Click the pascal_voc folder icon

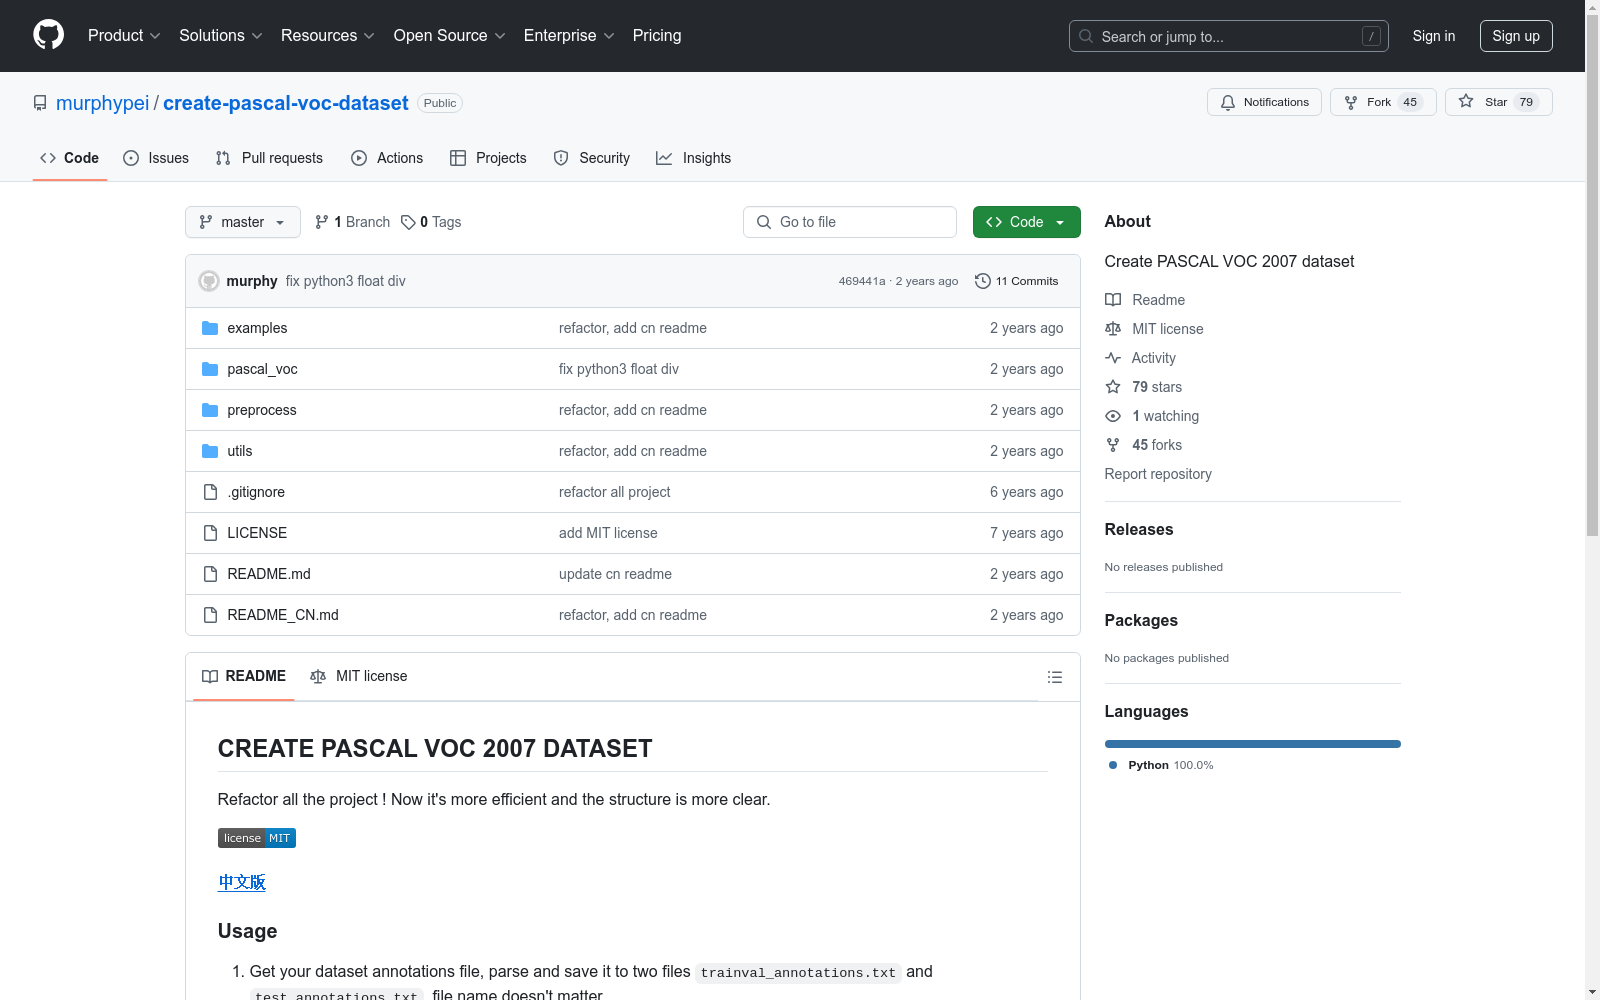[x=210, y=369]
